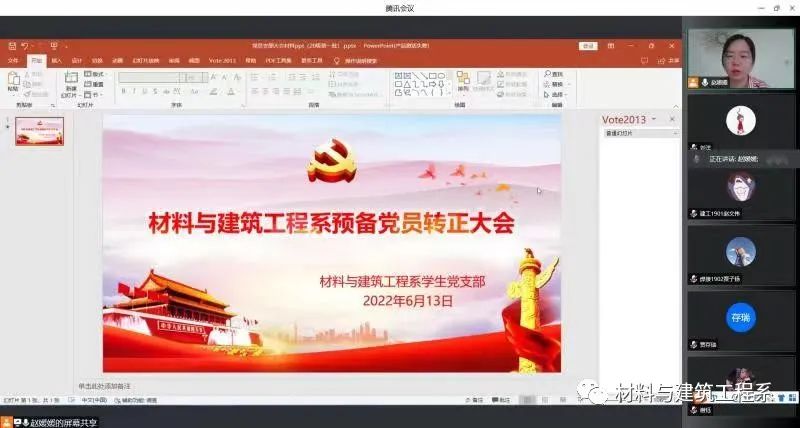Open the Font size combo box

point(194,78)
